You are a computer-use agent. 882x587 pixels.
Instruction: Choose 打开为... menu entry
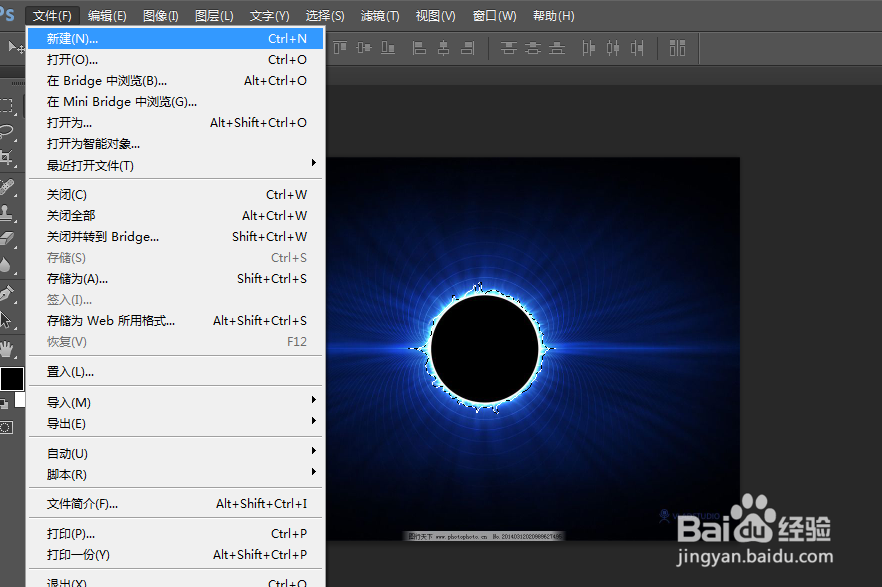coord(176,123)
